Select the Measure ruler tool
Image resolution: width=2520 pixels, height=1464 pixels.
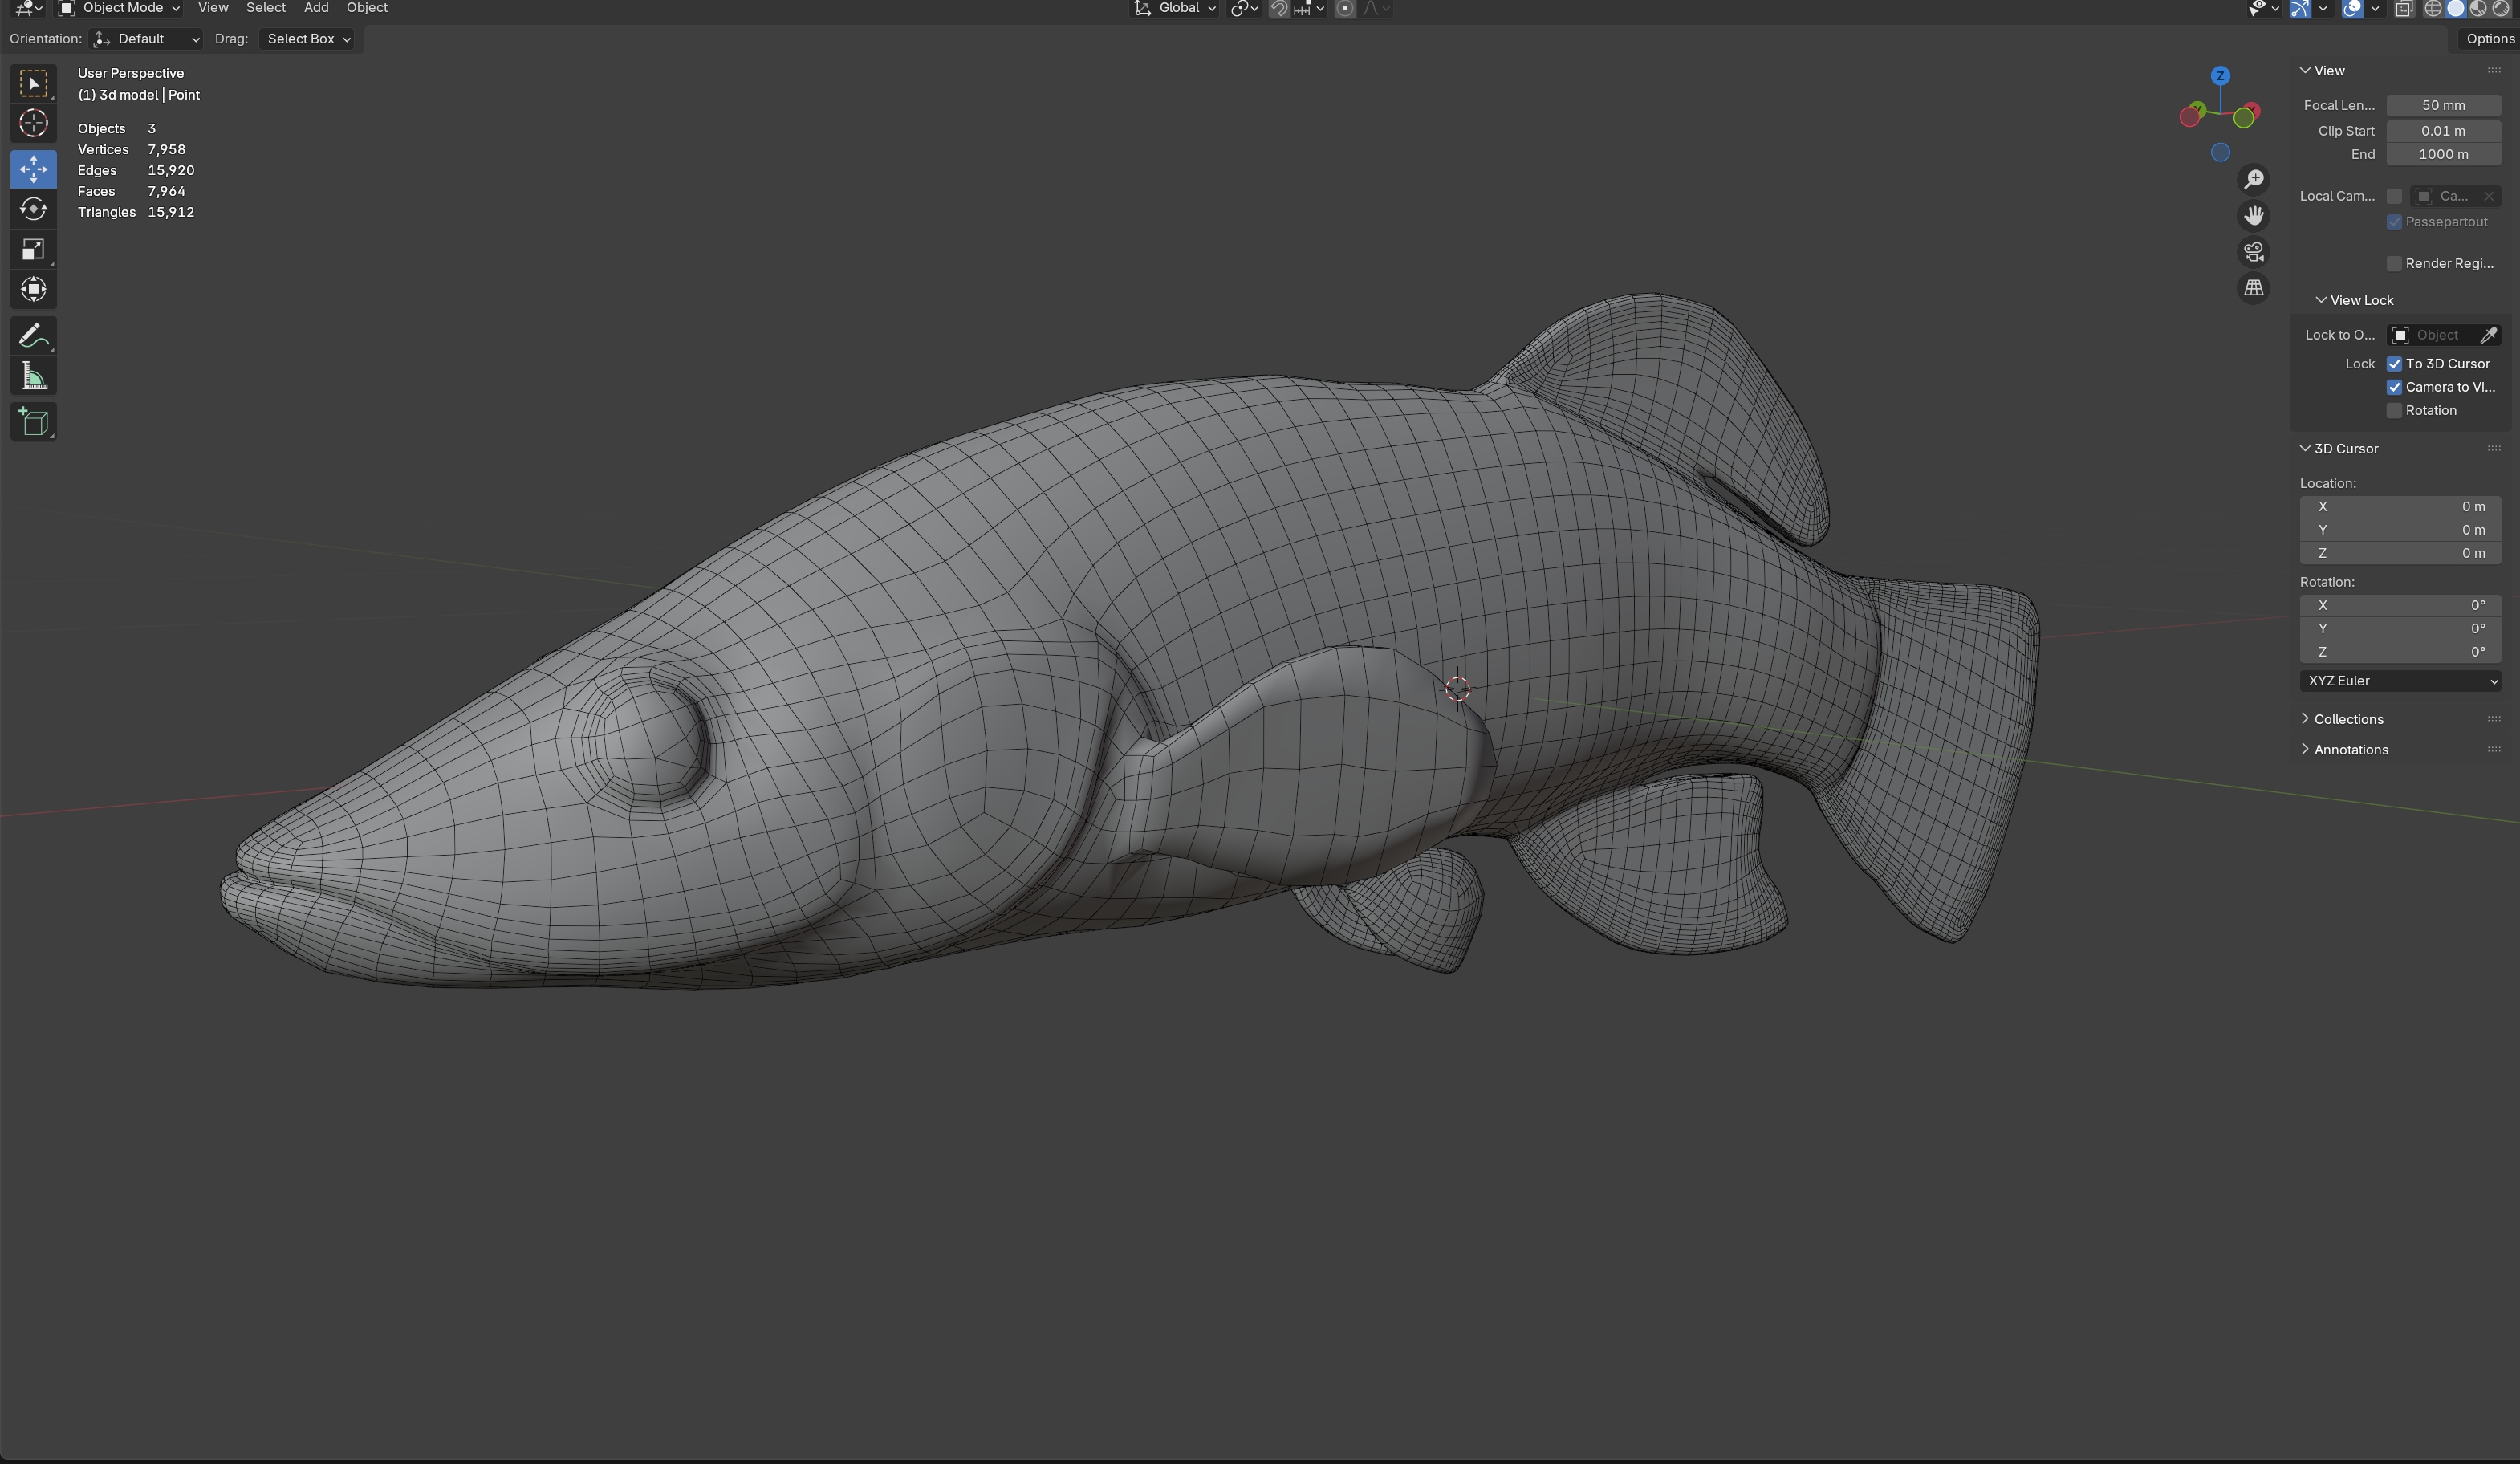pos(33,377)
